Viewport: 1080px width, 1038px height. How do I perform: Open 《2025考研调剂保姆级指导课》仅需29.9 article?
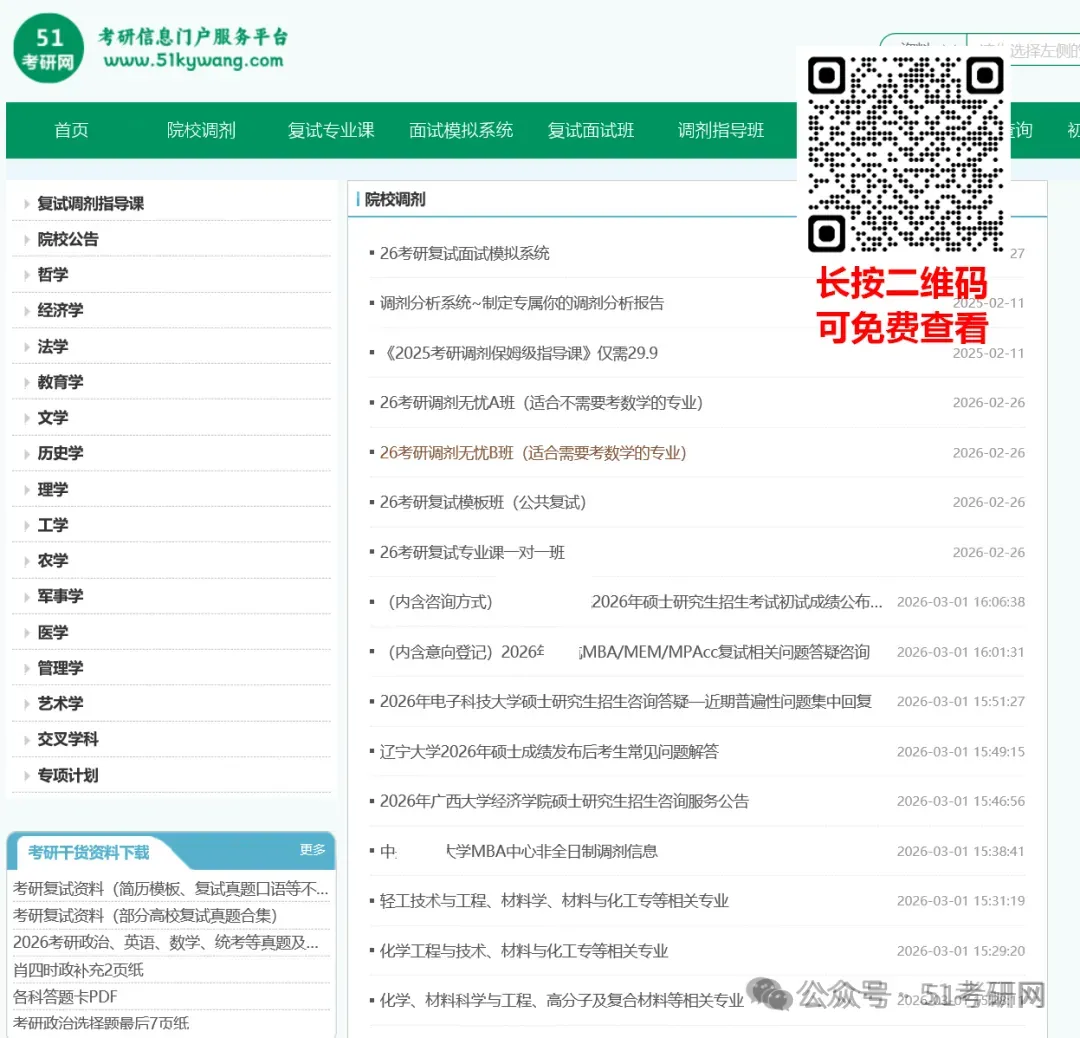pyautogui.click(x=519, y=353)
